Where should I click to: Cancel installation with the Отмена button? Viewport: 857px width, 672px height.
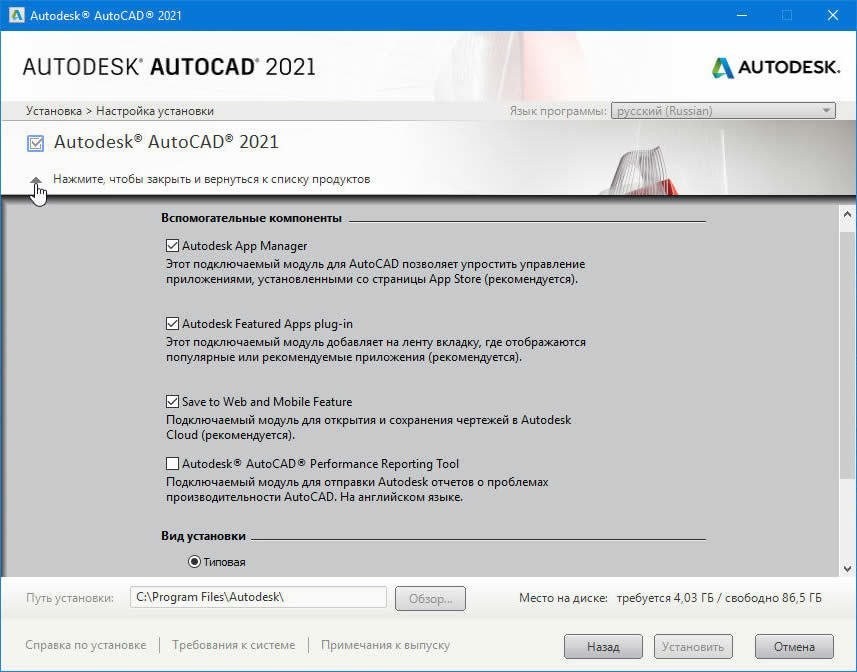[x=793, y=646]
